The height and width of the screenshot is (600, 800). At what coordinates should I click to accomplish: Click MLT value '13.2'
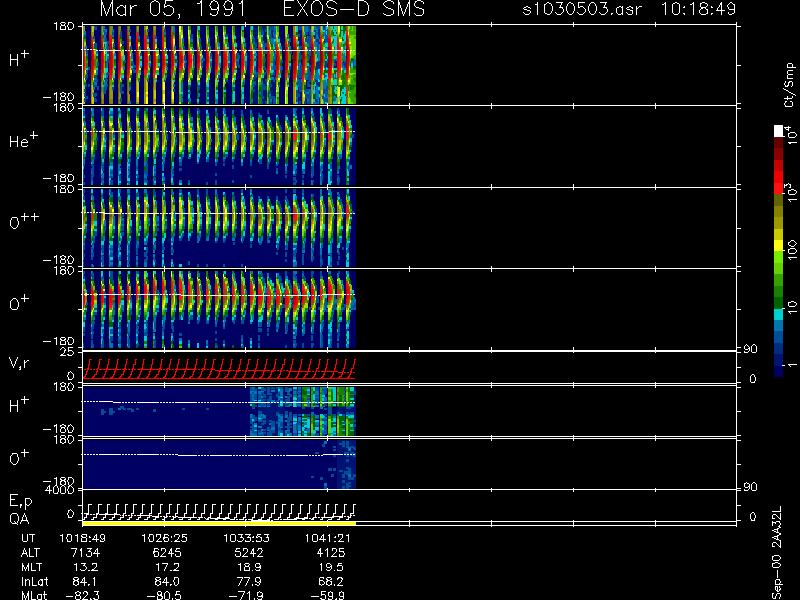[x=86, y=567]
